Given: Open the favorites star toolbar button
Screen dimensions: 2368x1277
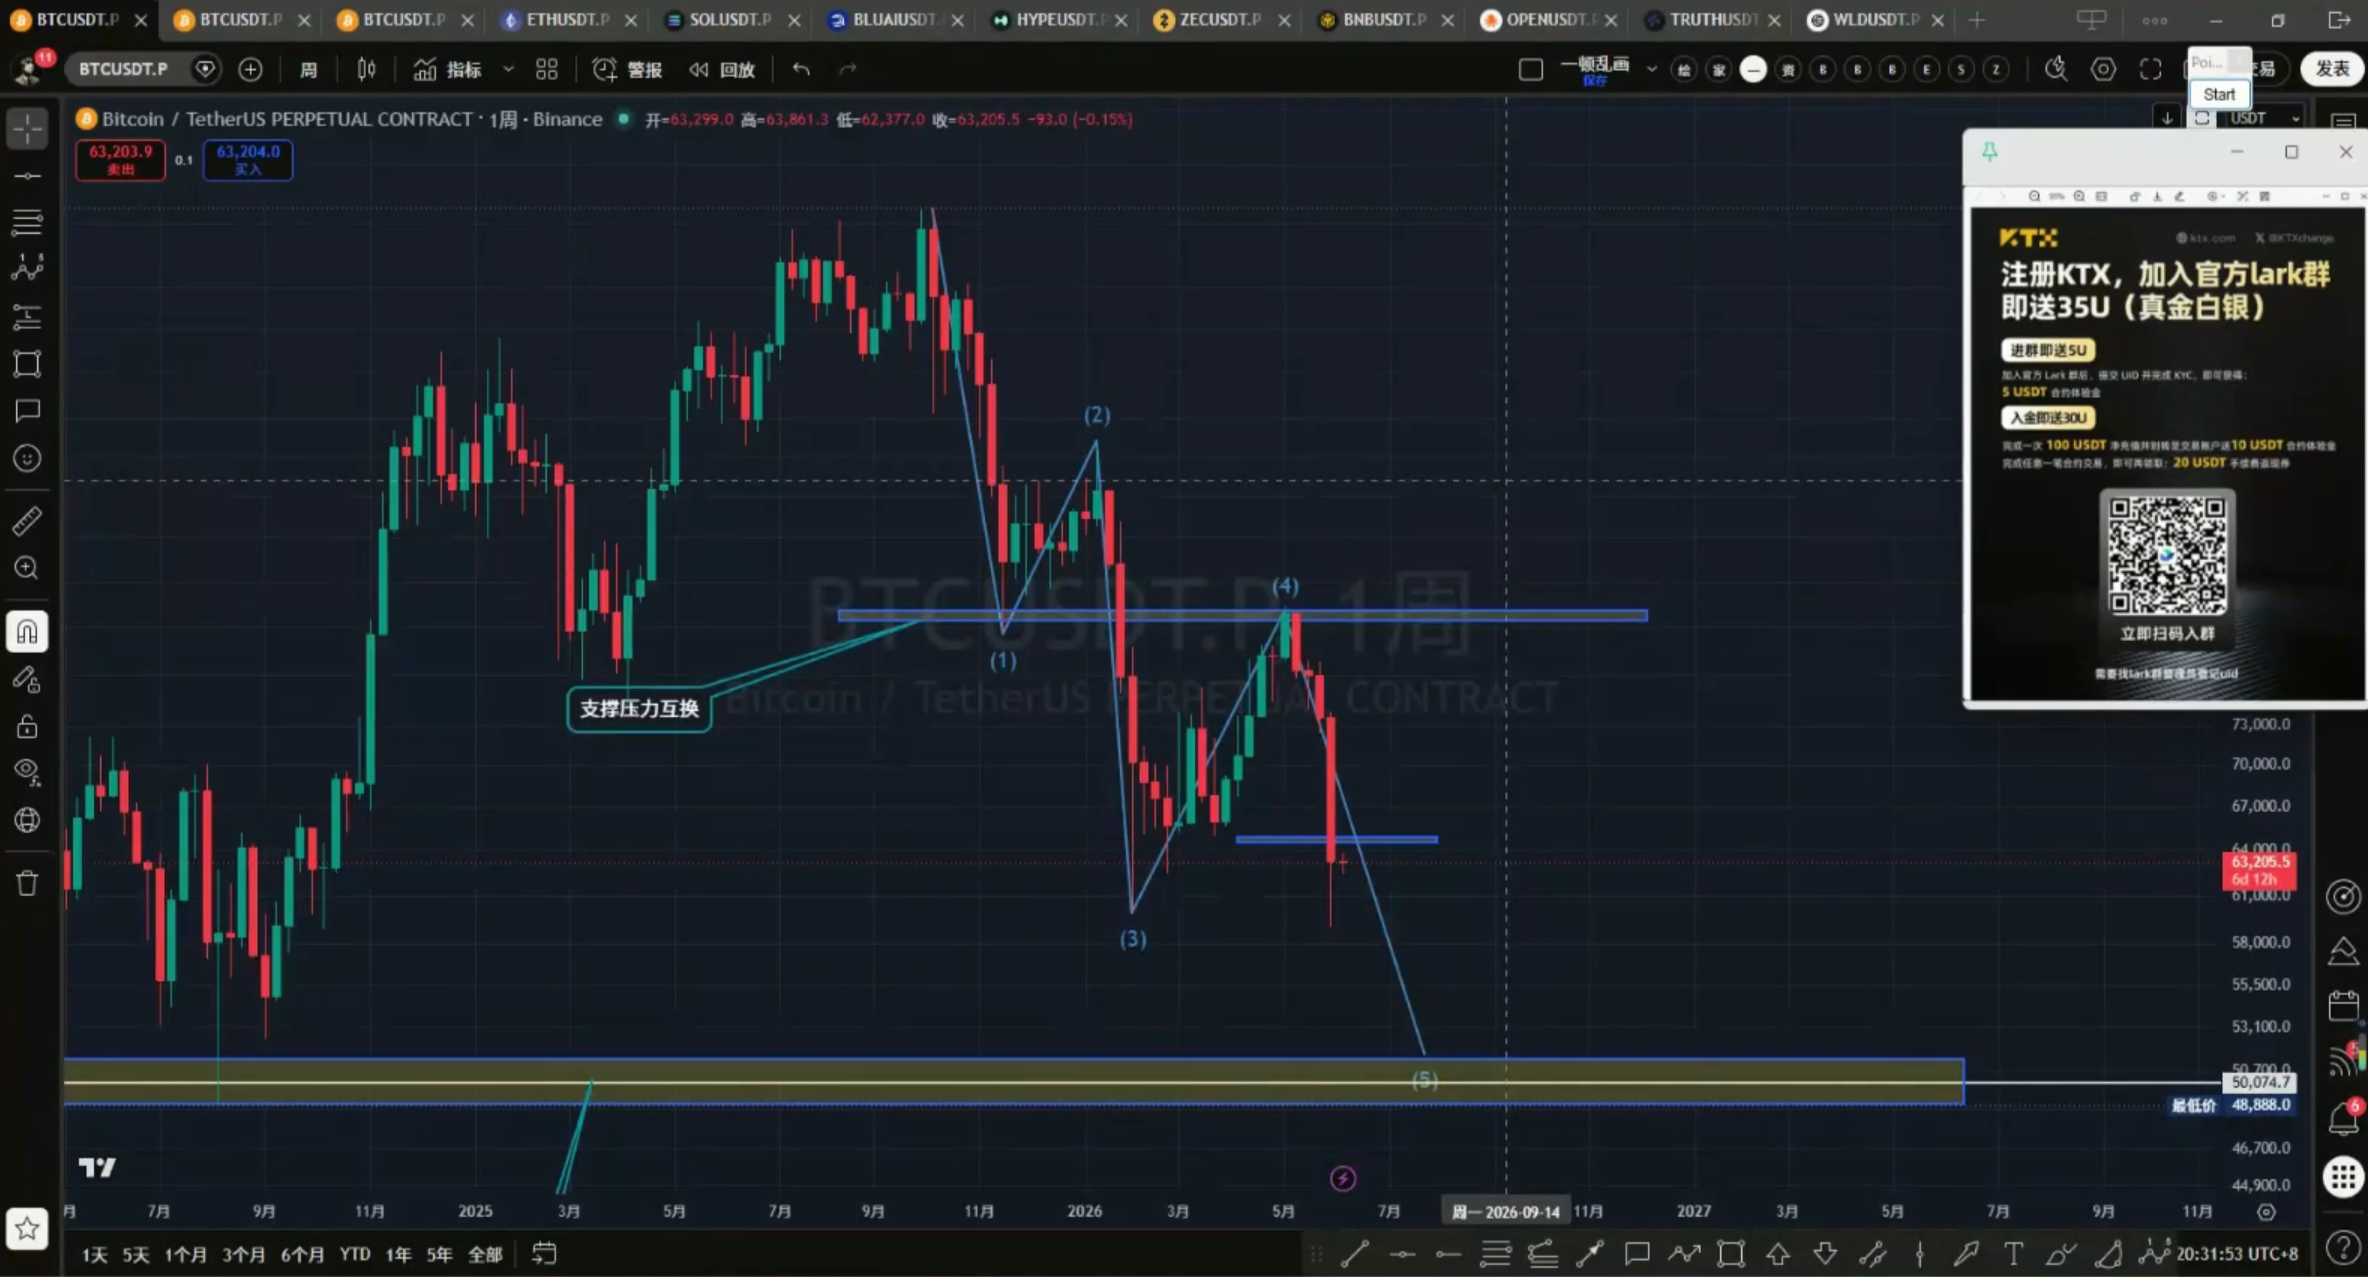Looking at the screenshot, I should pyautogui.click(x=27, y=1229).
